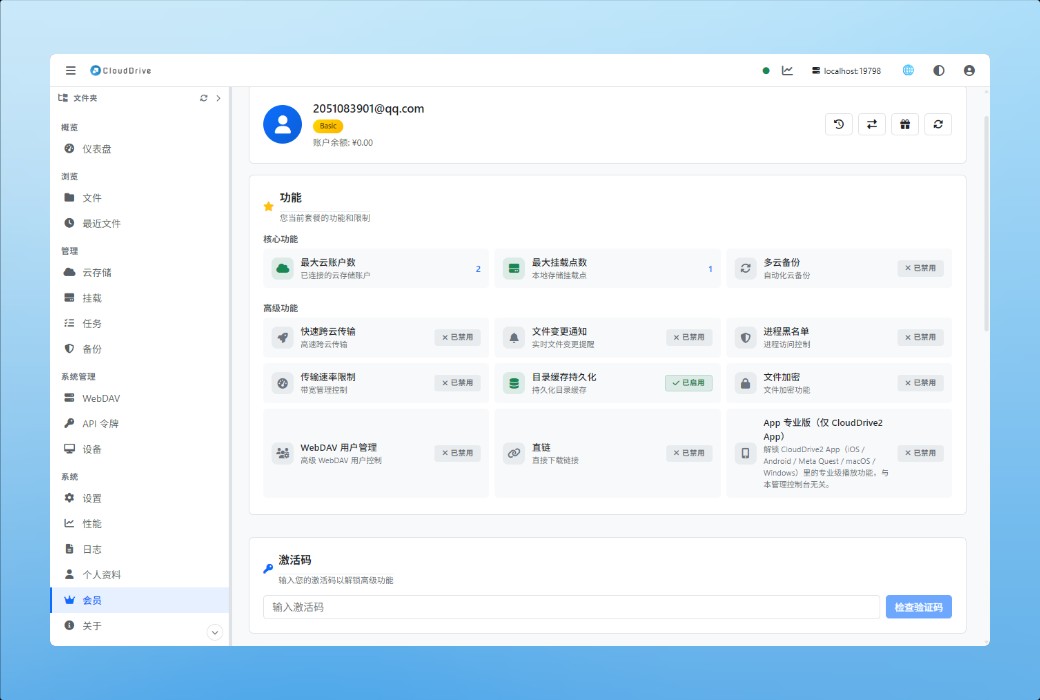Screen dimensions: 1040x700
Task: Open the performance chart icon in header
Action: point(787,70)
